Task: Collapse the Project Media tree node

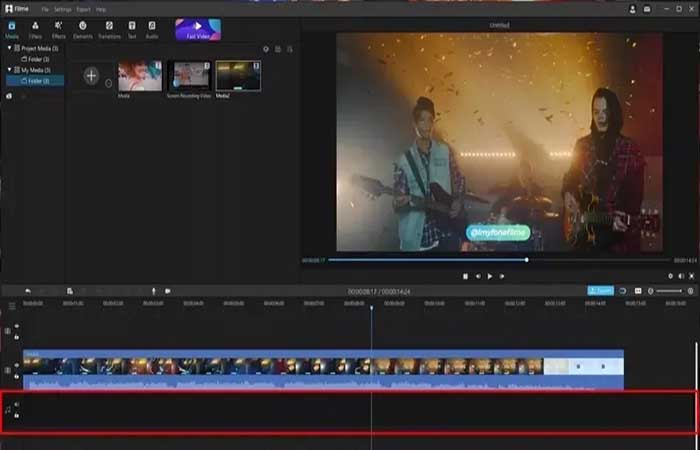Action: 9,48
